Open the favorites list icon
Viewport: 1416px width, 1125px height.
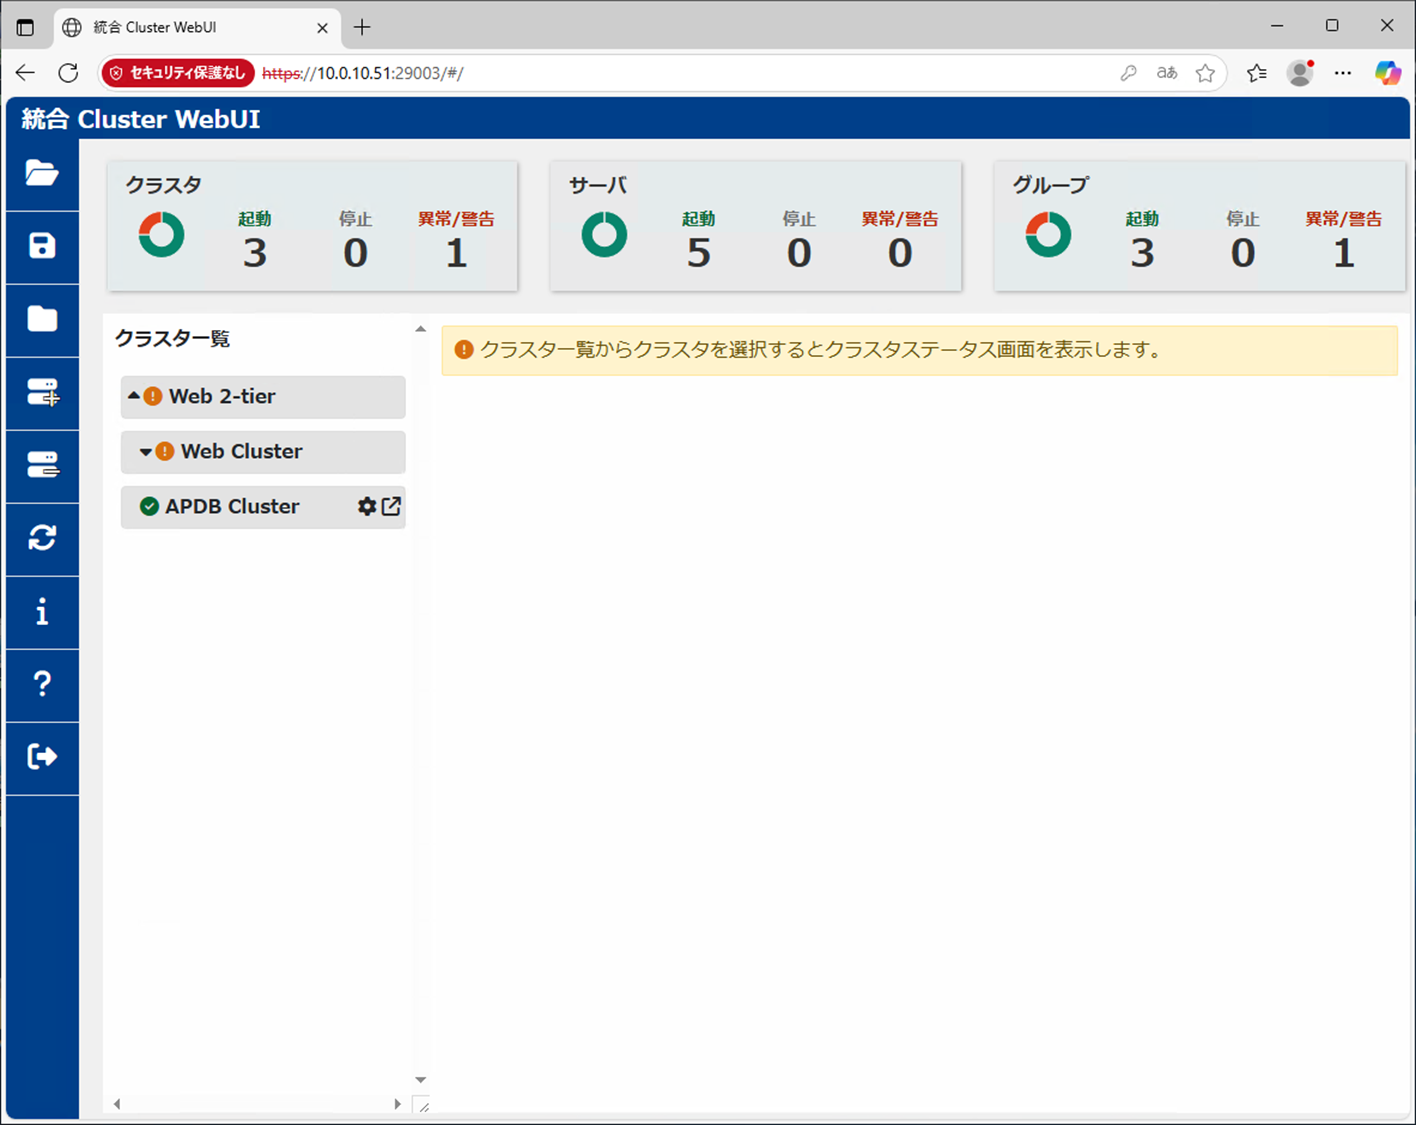(x=1257, y=72)
